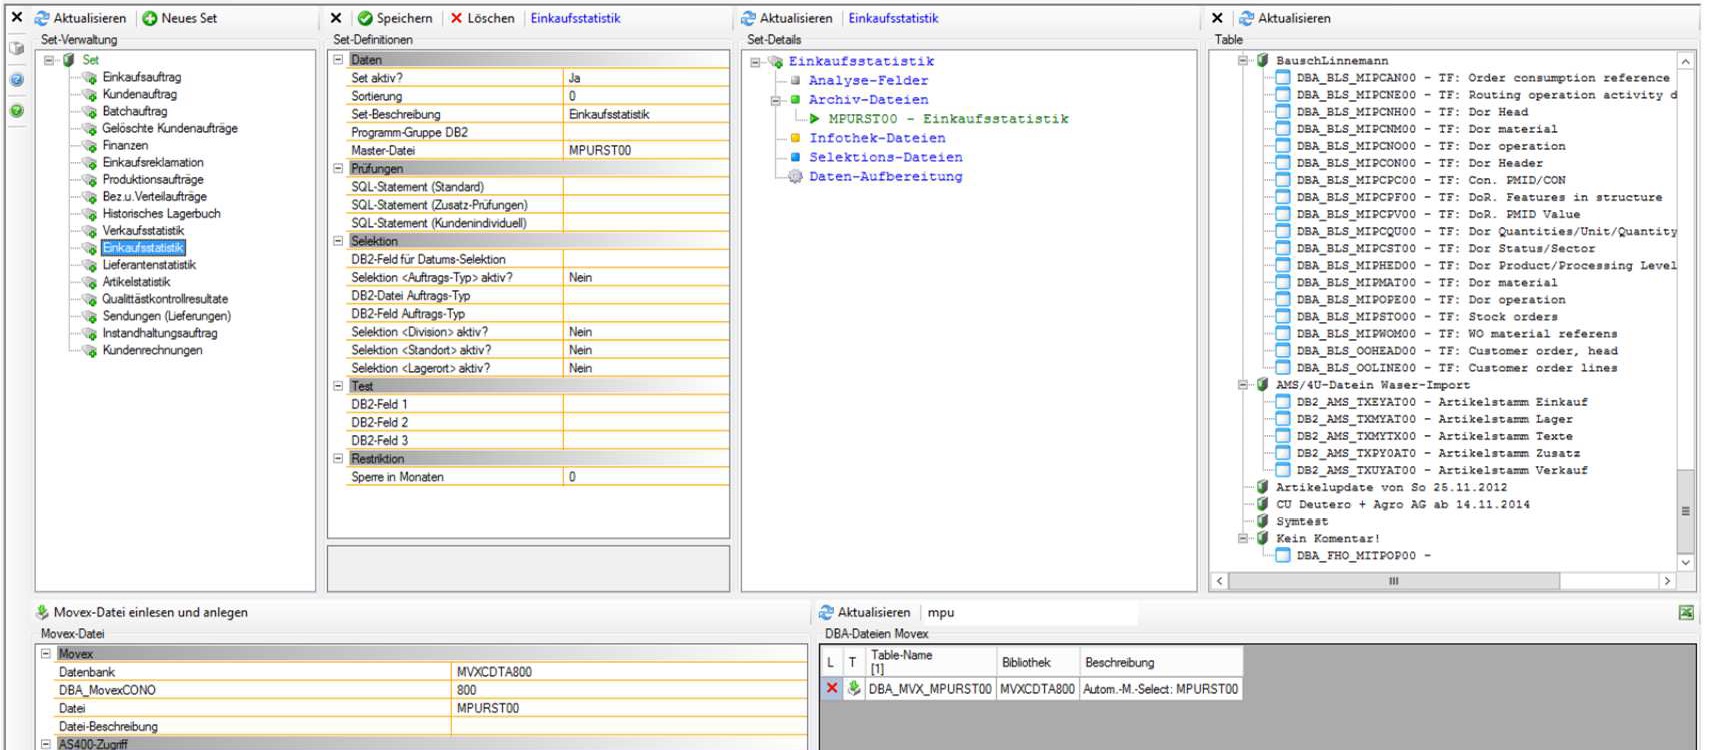Image resolution: width=1717 pixels, height=750 pixels.
Task: Click Movex-Datei einlesen und anlegen icon
Action: click(42, 612)
